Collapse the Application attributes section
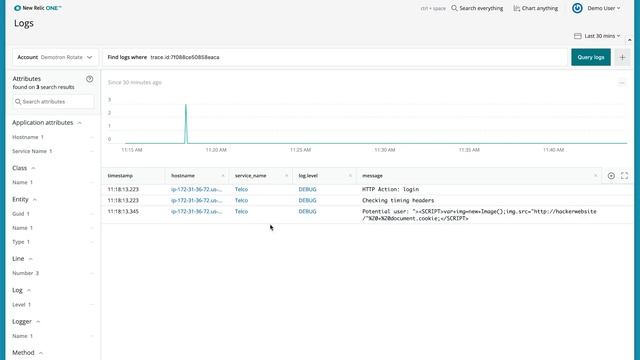This screenshot has width=640, height=360. click(x=80, y=123)
